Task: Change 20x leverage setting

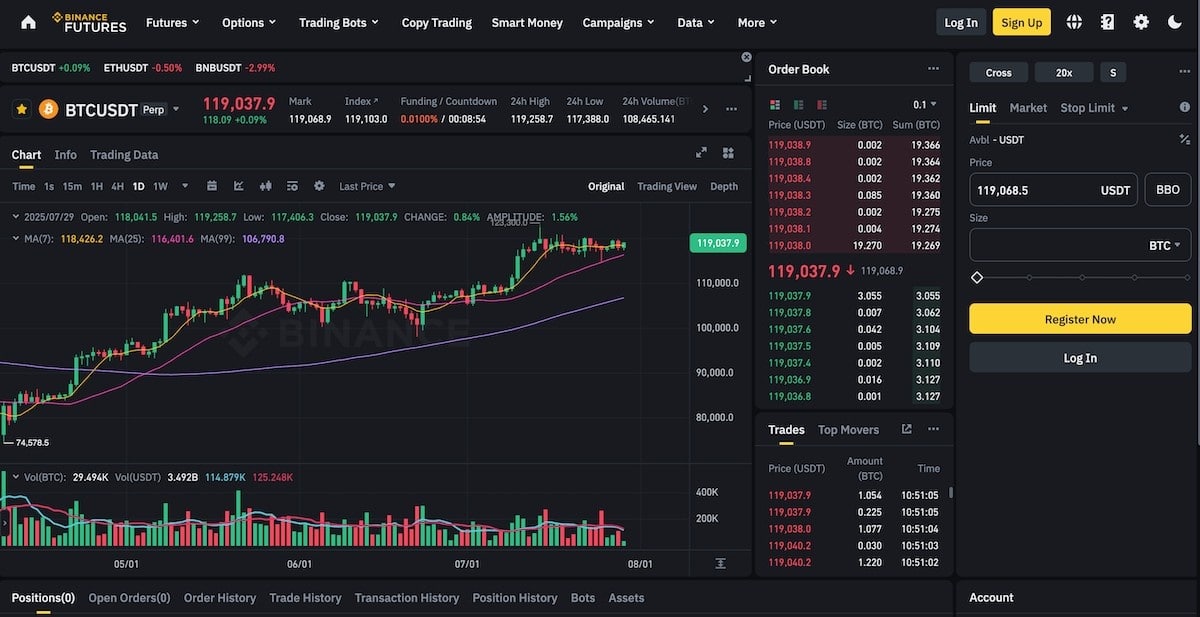Action: click(x=1064, y=72)
